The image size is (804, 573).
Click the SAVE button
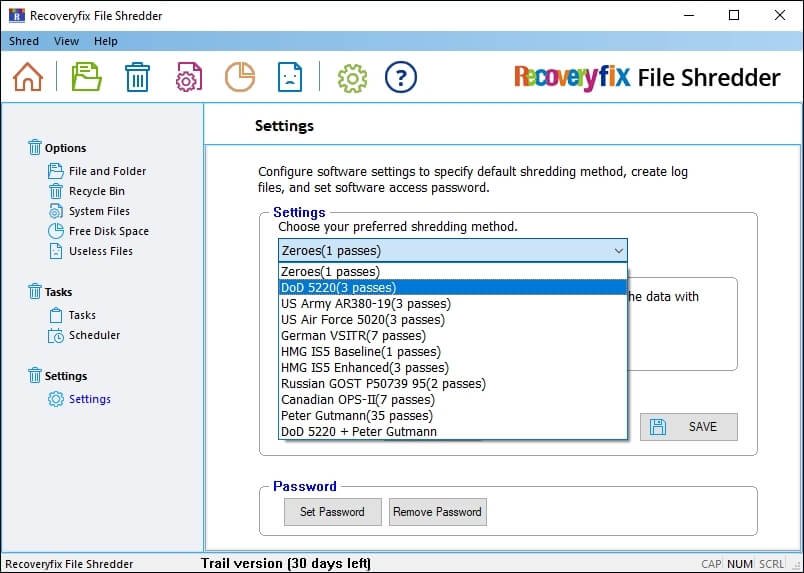point(689,427)
